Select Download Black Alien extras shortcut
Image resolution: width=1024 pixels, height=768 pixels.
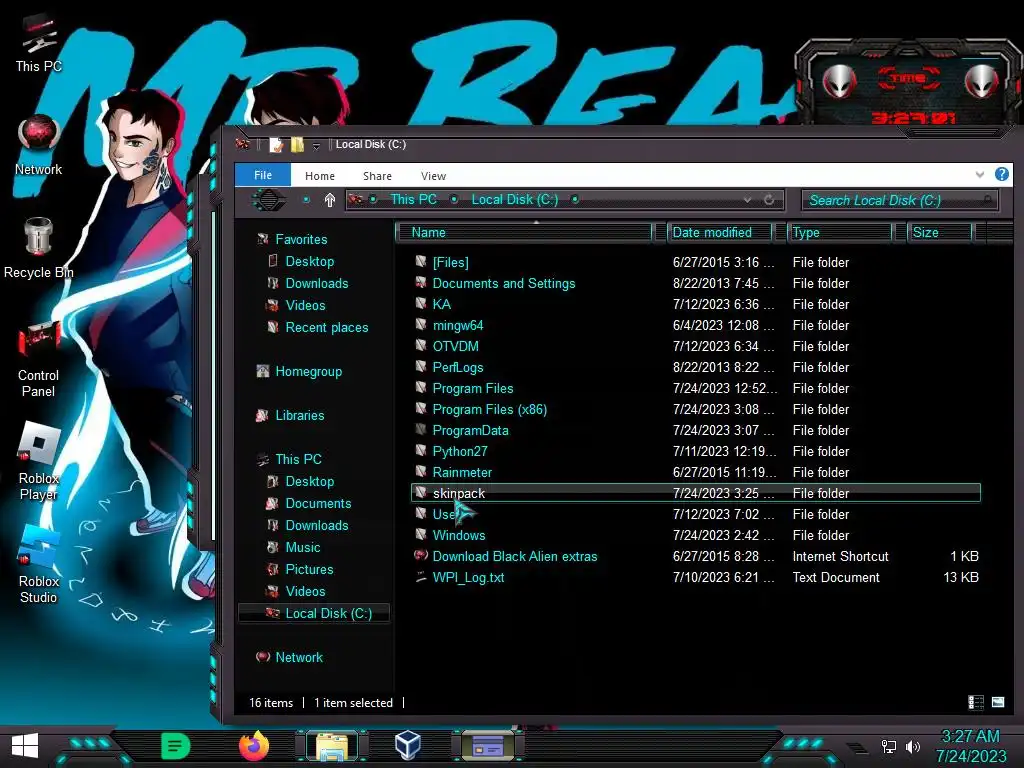515,556
